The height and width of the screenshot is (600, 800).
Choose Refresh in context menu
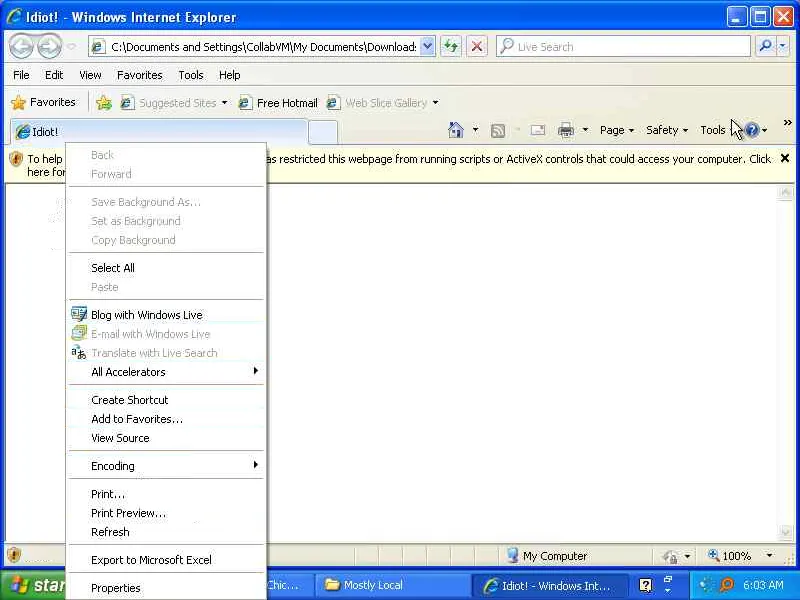coord(166,532)
